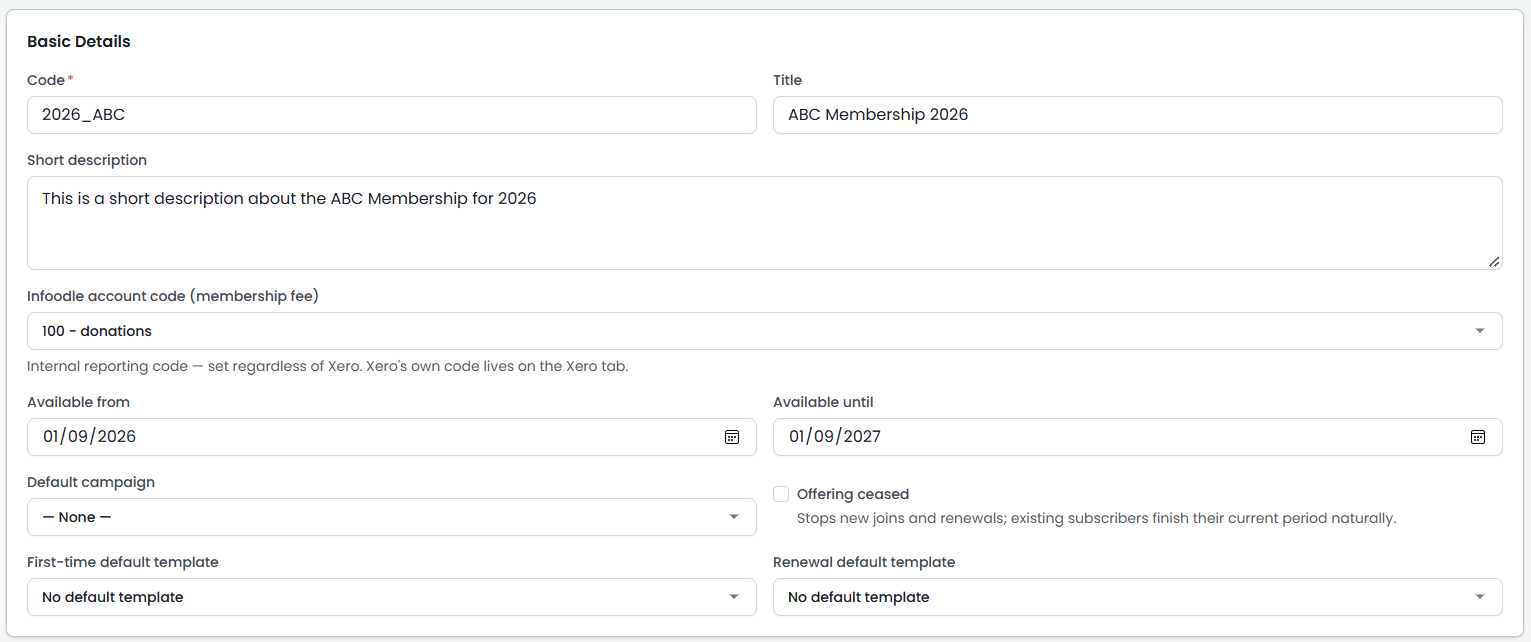Screen dimensions: 1531x642
Task: Select the Available from date 01/09/2026
Action: [x=391, y=437]
